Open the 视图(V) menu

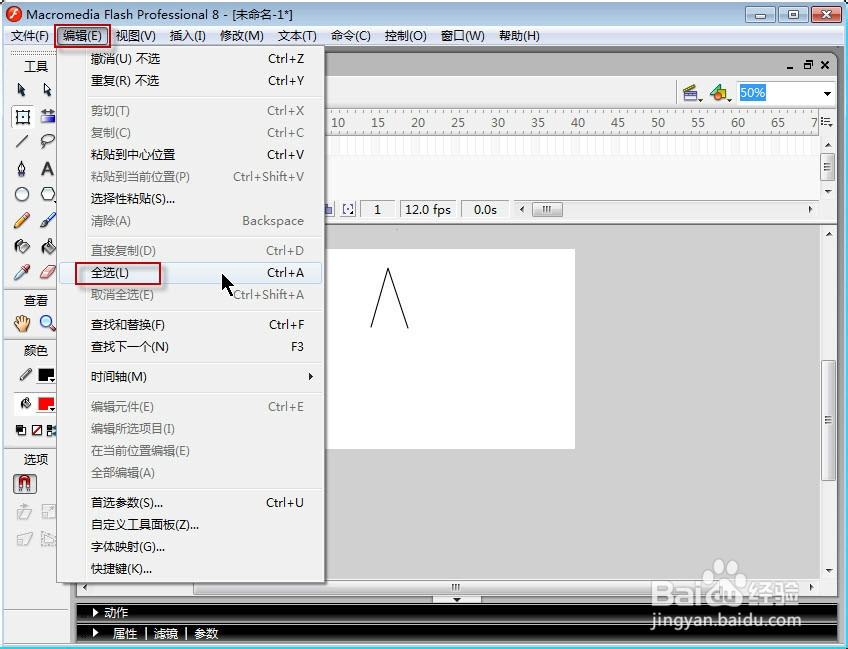(136, 36)
